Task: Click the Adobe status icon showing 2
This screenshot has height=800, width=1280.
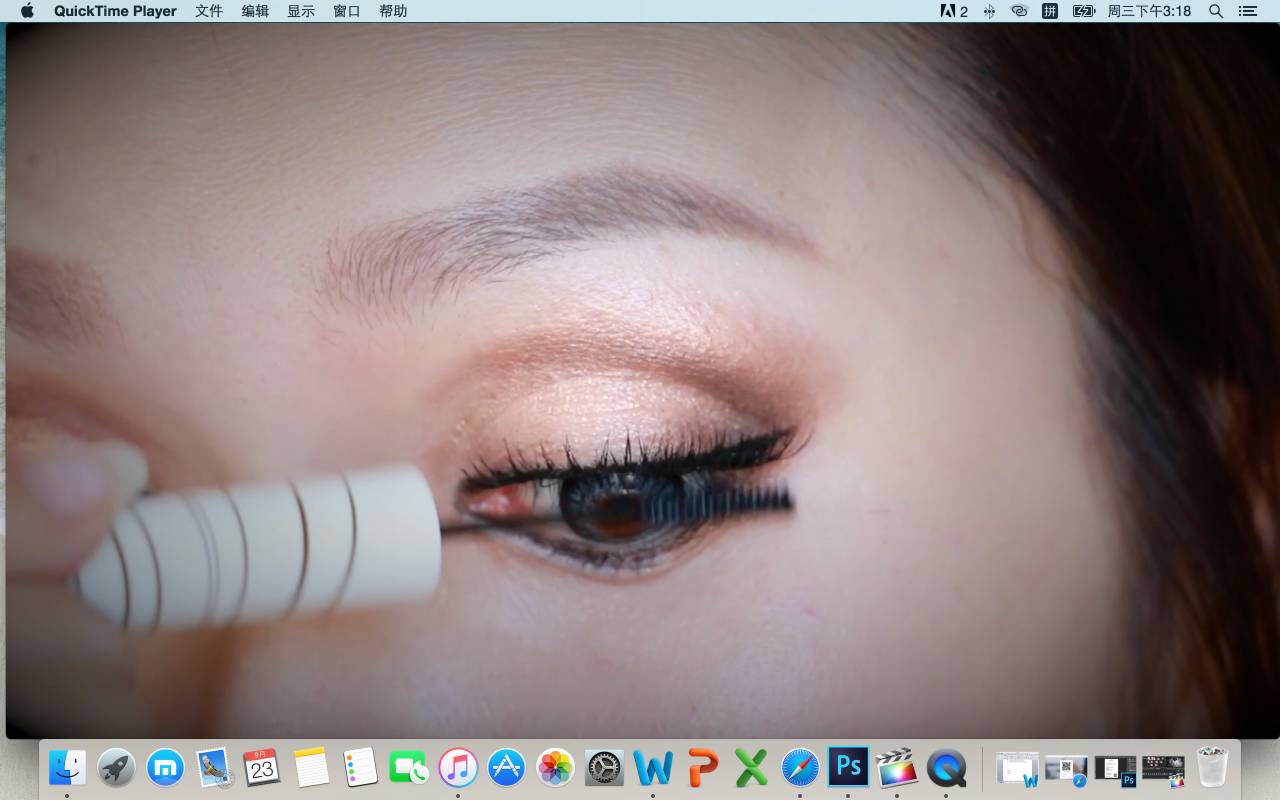Action: (954, 11)
